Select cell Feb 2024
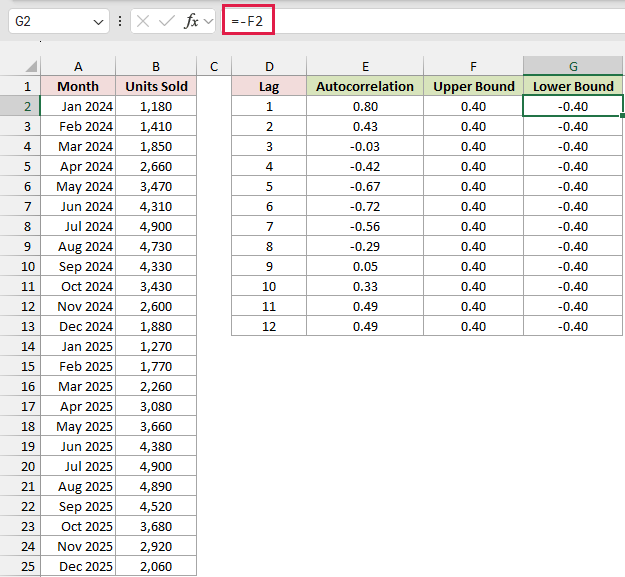 click(x=78, y=126)
